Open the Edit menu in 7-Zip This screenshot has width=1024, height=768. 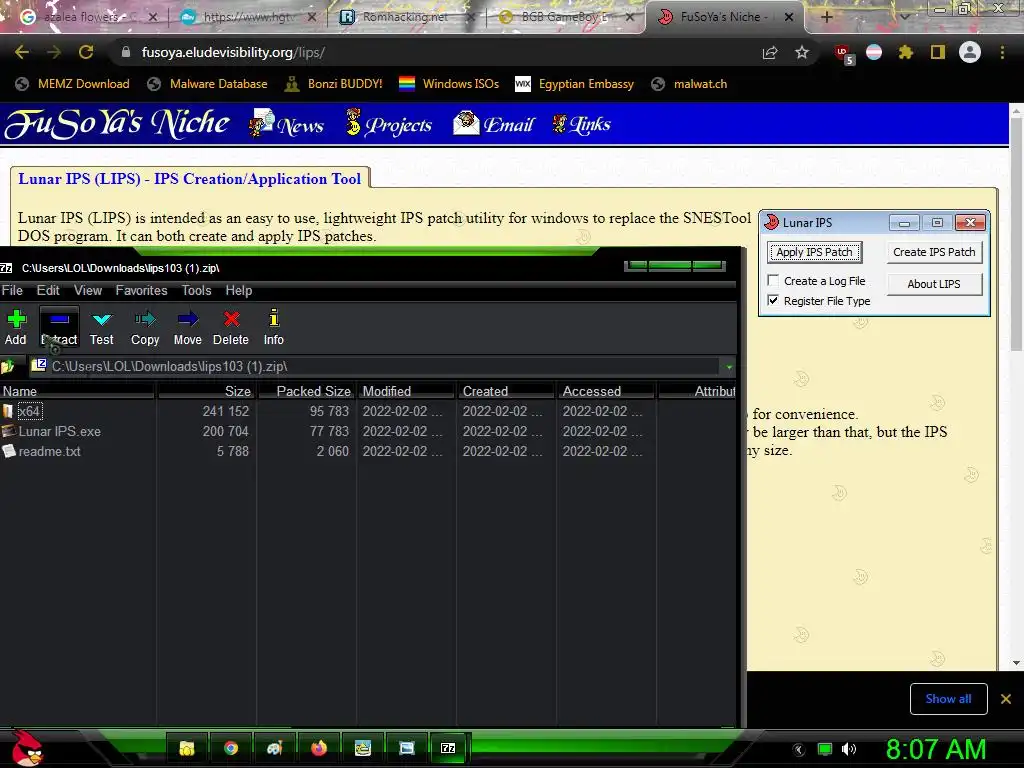[x=48, y=291]
